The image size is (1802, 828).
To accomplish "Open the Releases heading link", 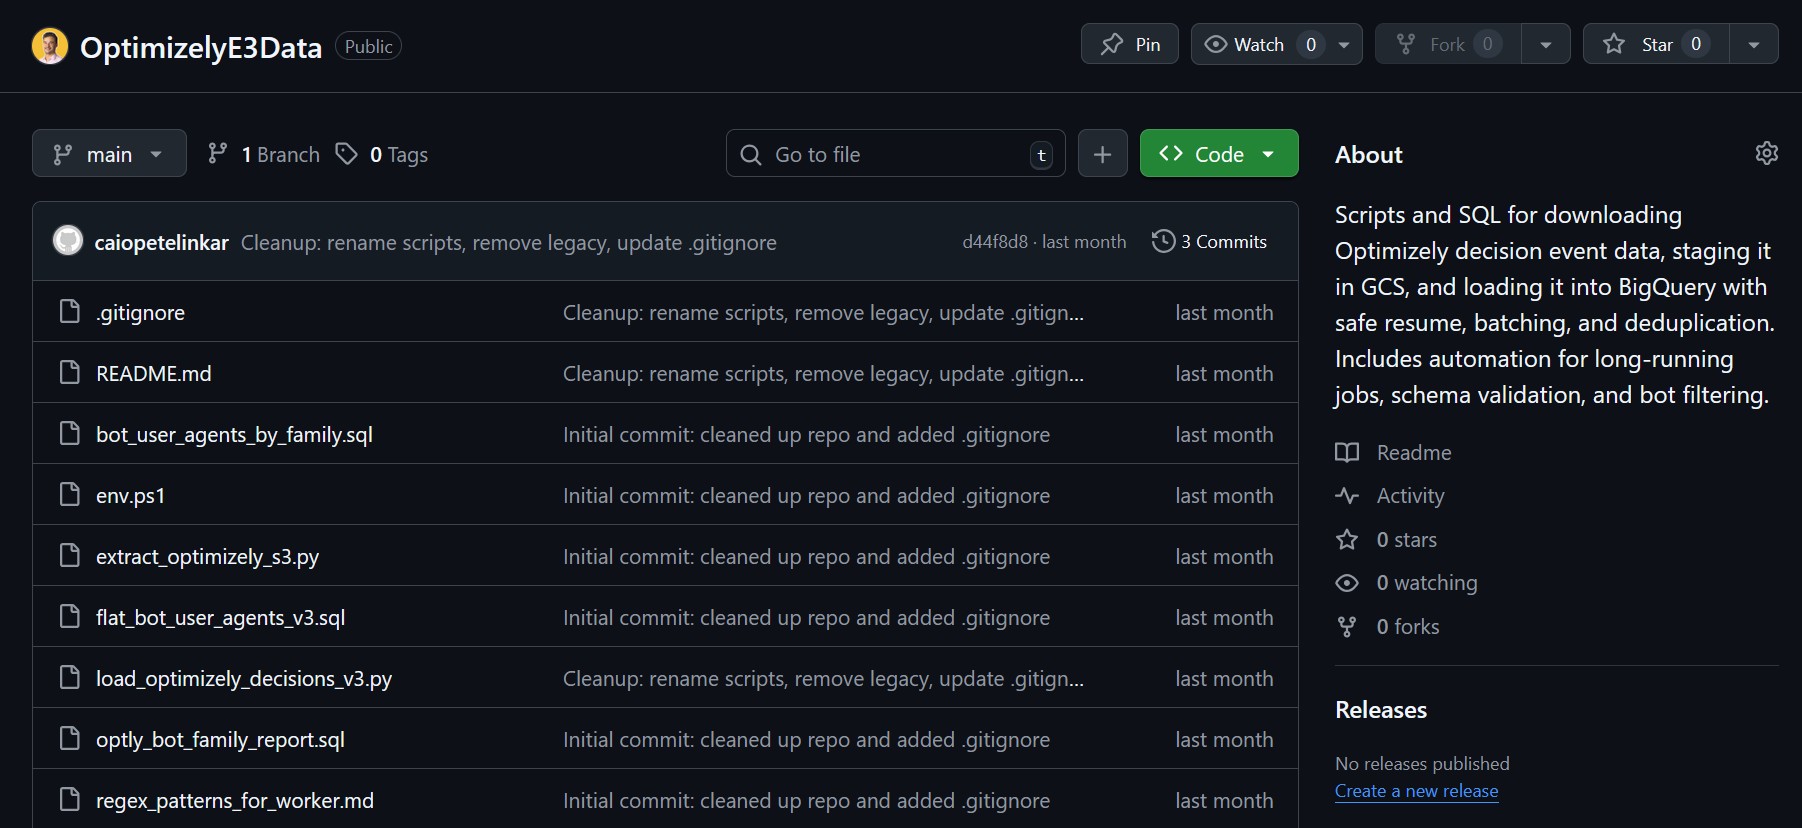I will point(1381,710).
